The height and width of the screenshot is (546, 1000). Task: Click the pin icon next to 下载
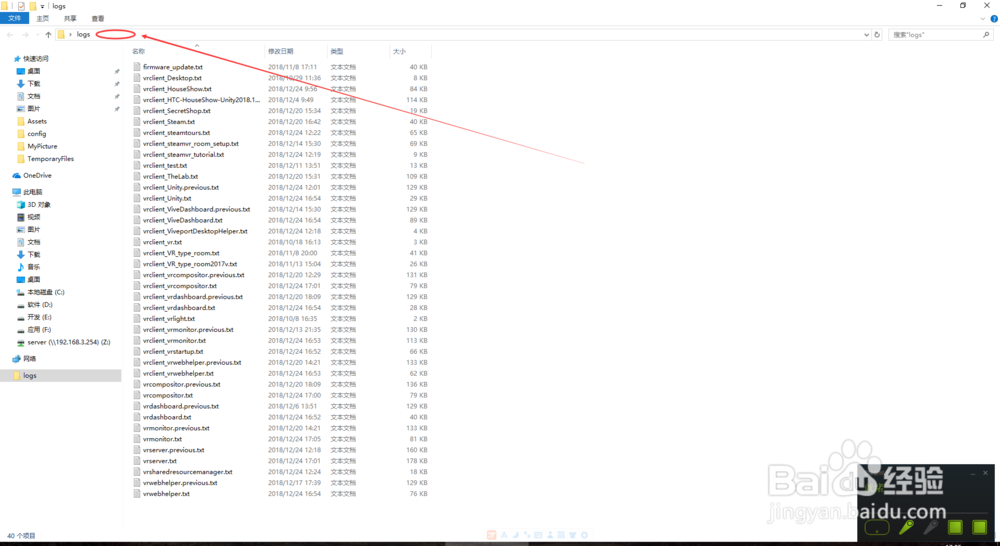[x=117, y=84]
